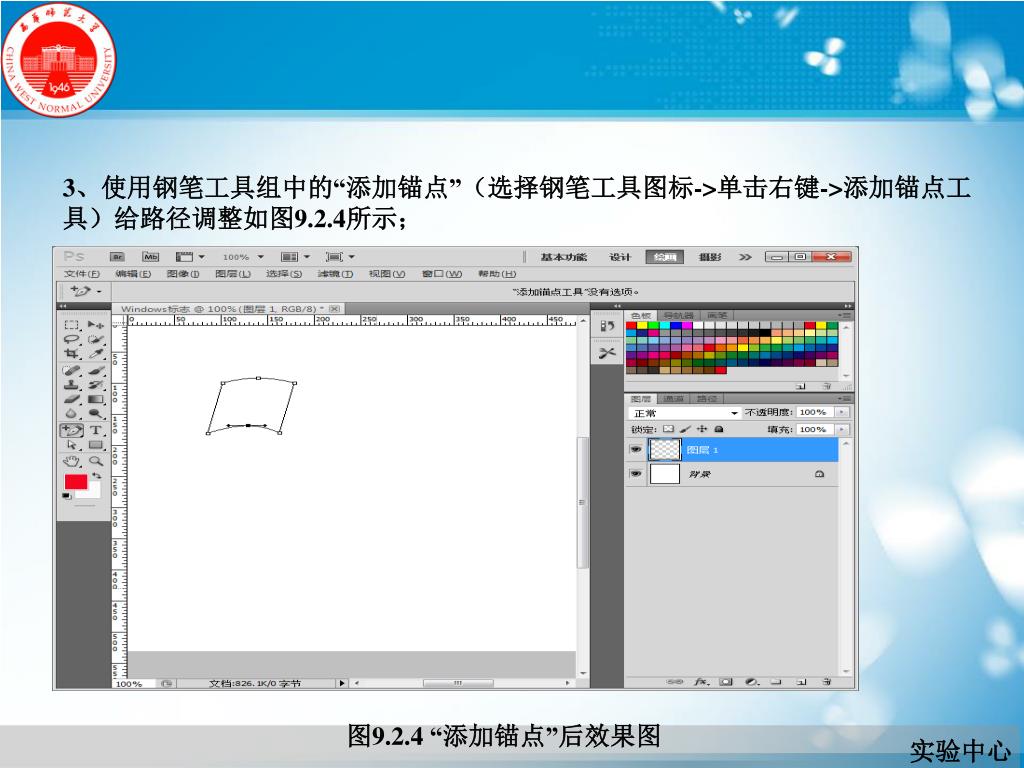Open the fill 填充 slider arrow
The image size is (1024, 768).
(842, 429)
